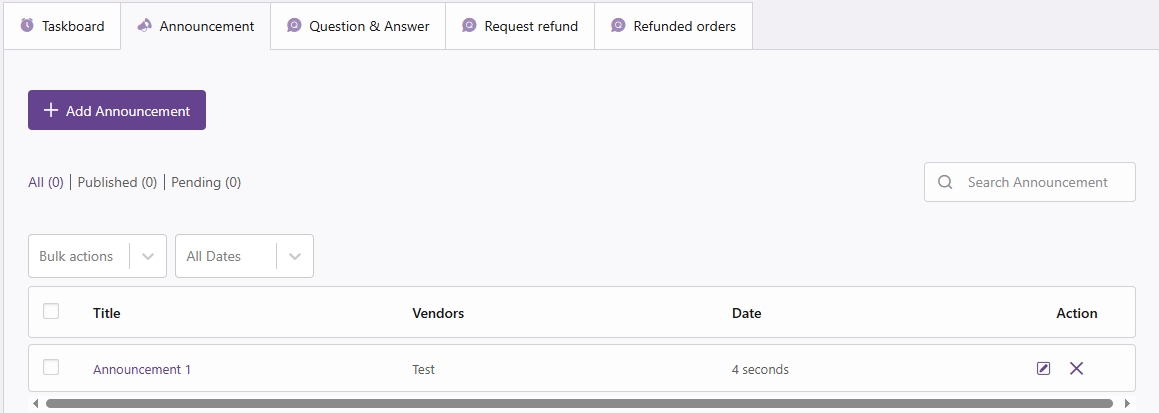The height and width of the screenshot is (413, 1159).
Task: Click the chevron arrow beside Bulk actions
Action: point(148,256)
